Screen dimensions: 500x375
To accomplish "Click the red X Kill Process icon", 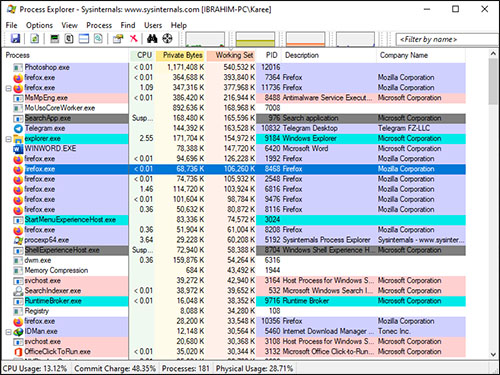I will (134, 39).
